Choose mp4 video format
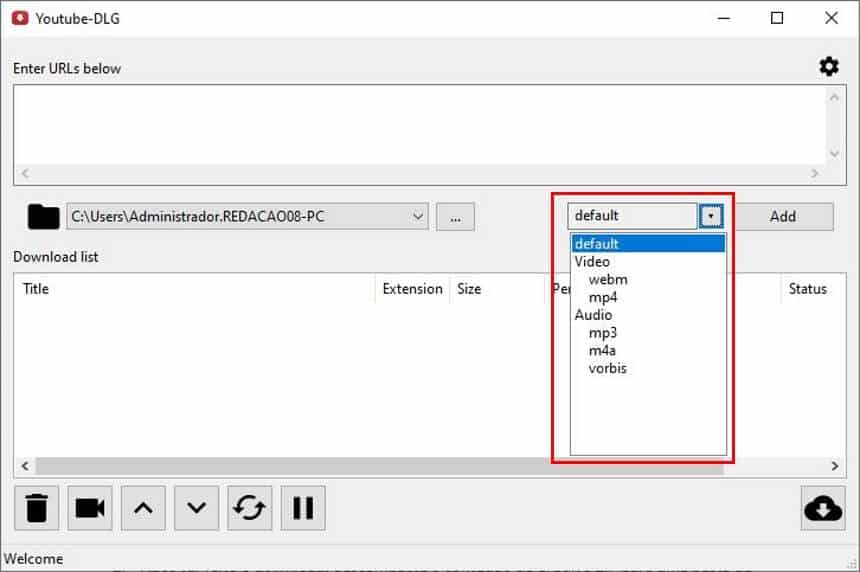 coord(603,297)
